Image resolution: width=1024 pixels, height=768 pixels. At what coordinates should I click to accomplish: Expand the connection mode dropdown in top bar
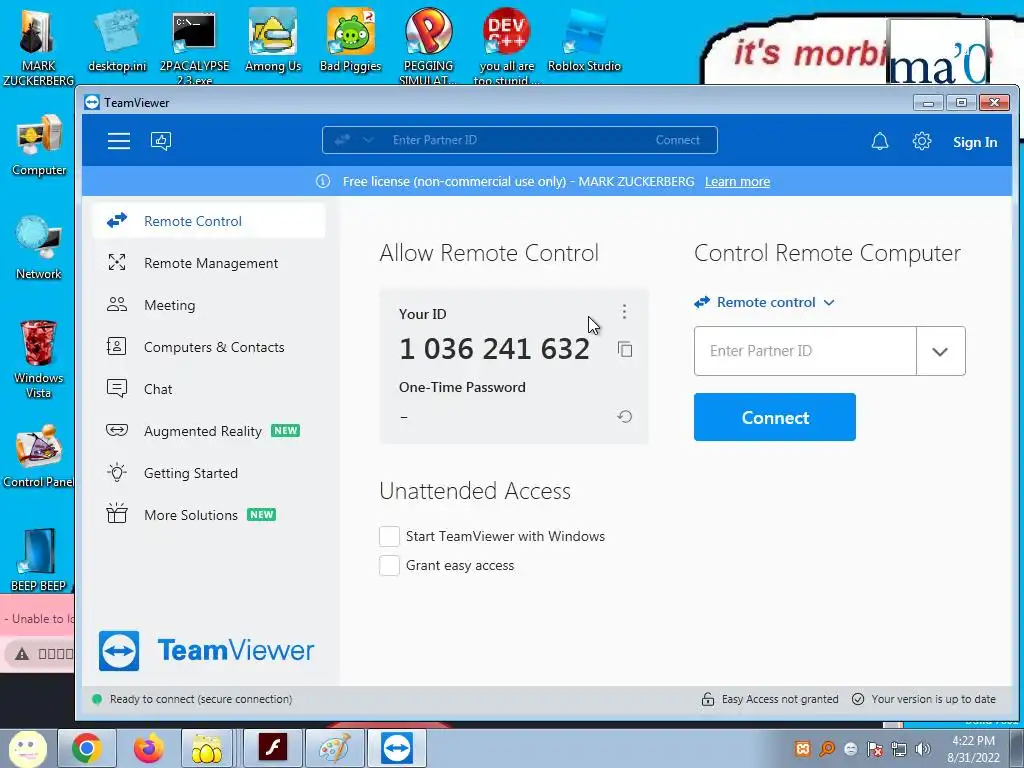(x=368, y=140)
